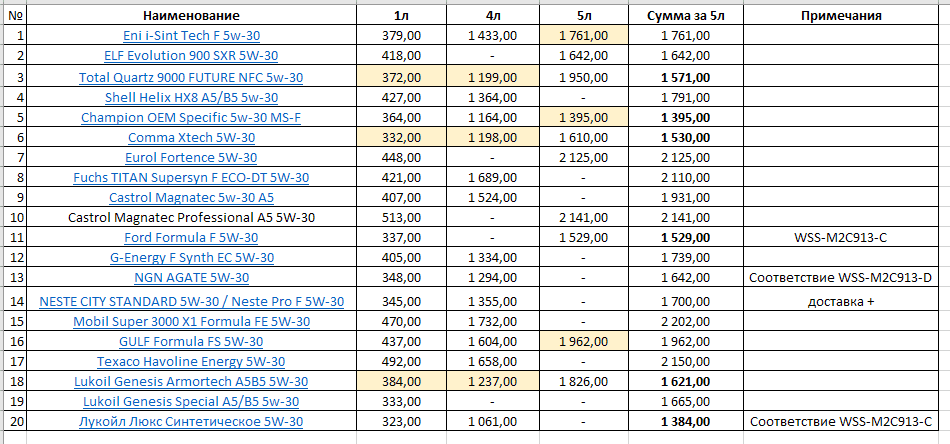Select the highlighted 384,00 cell
950x444 pixels.
coord(402,382)
